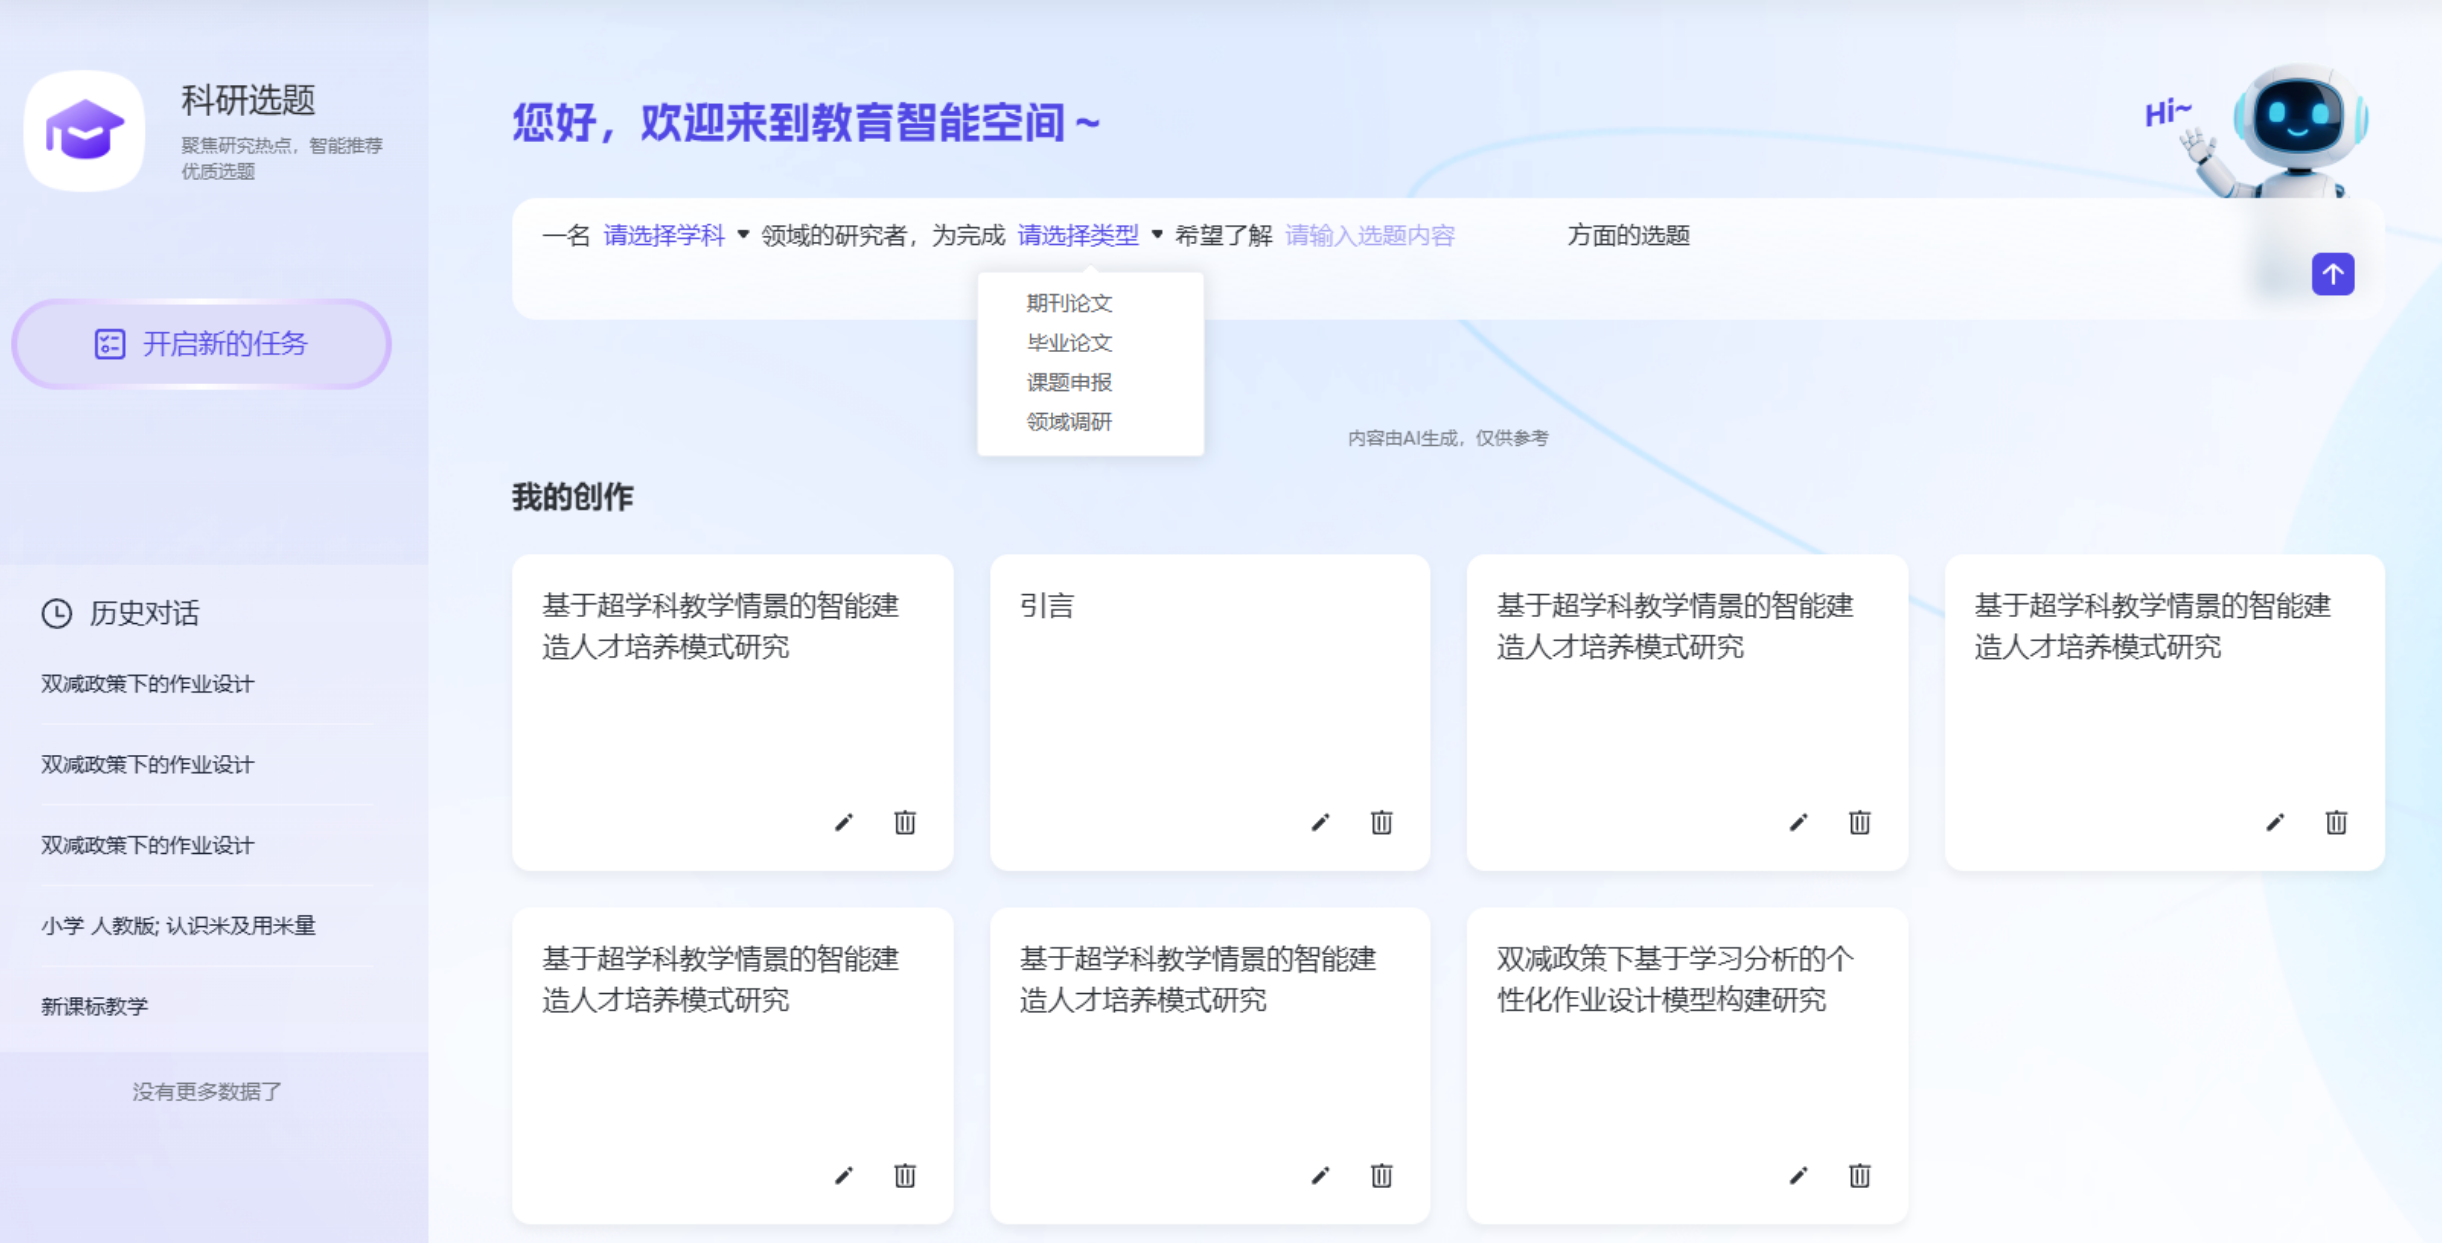Image resolution: width=2442 pixels, height=1243 pixels.
Task: Click trash icon on top-right creation card
Action: pyautogui.click(x=2335, y=822)
